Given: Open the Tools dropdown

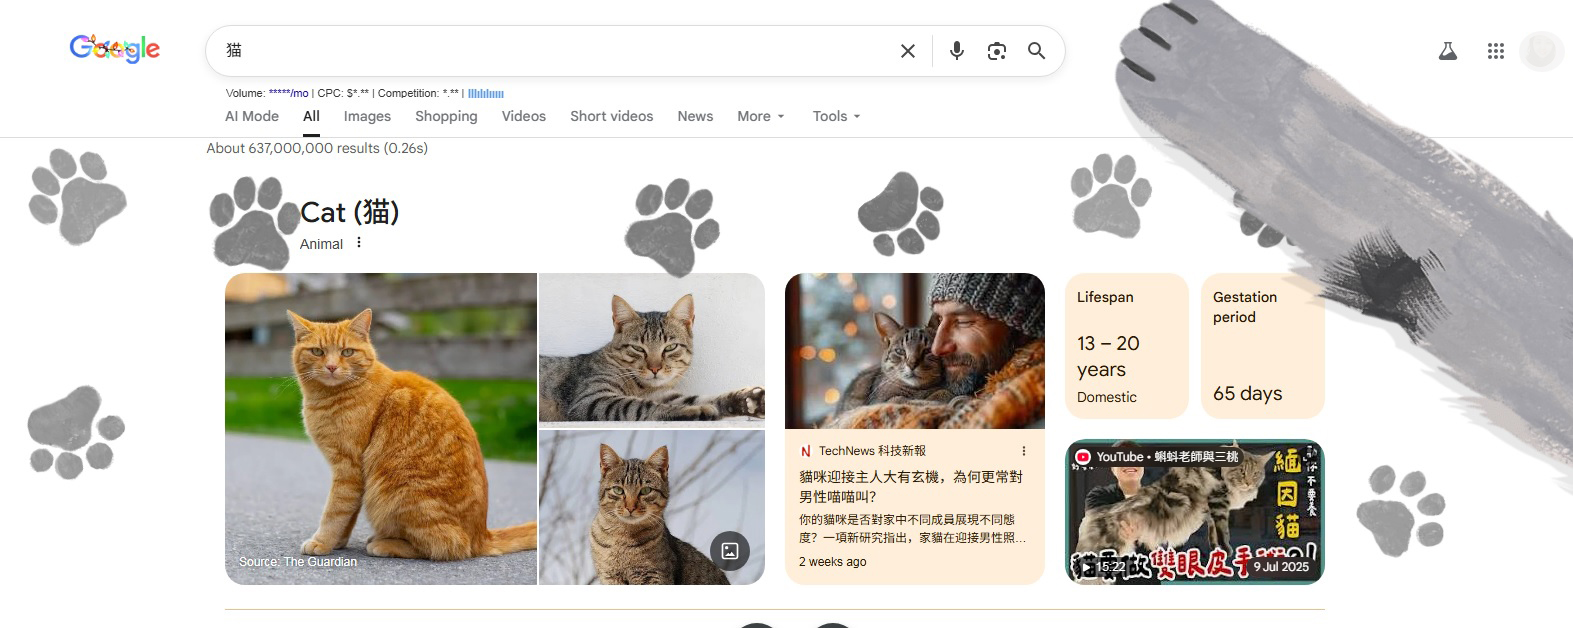Looking at the screenshot, I should point(836,116).
